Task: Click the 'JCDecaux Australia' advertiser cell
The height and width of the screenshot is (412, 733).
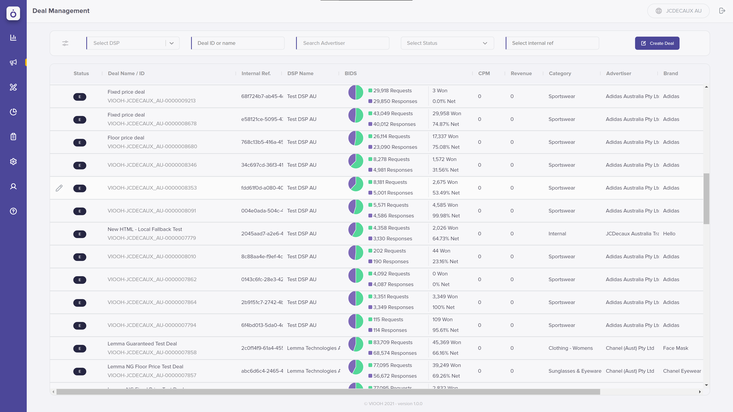Action: coord(632,234)
